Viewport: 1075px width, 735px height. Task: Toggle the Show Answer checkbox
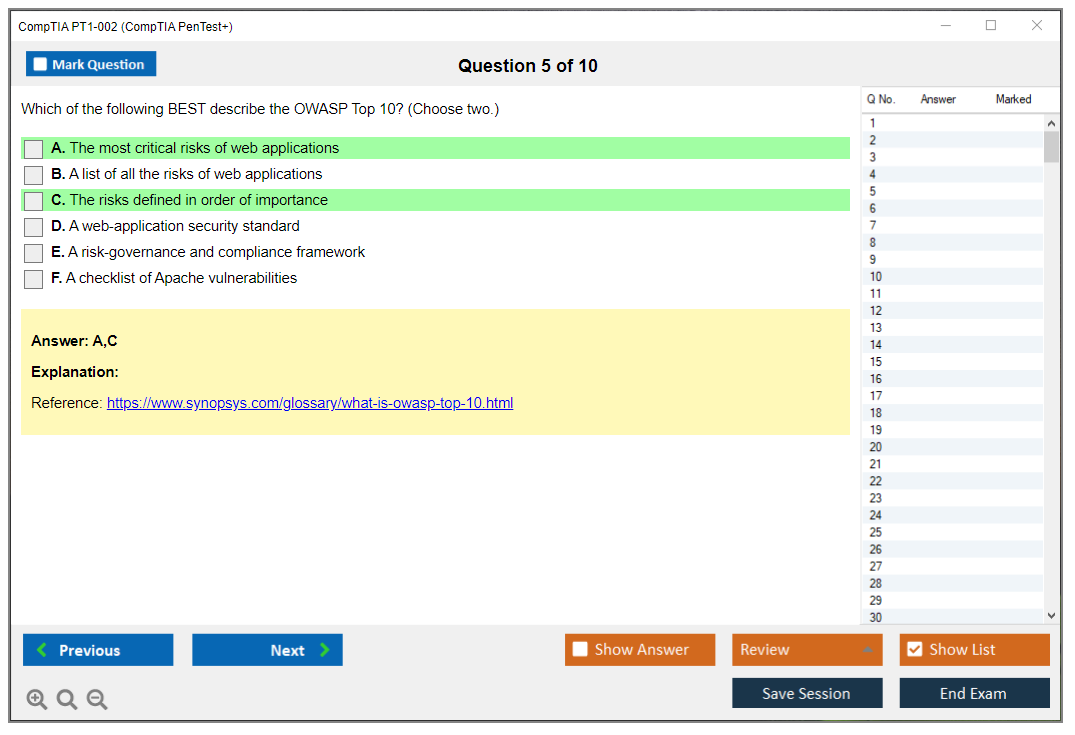(x=581, y=650)
